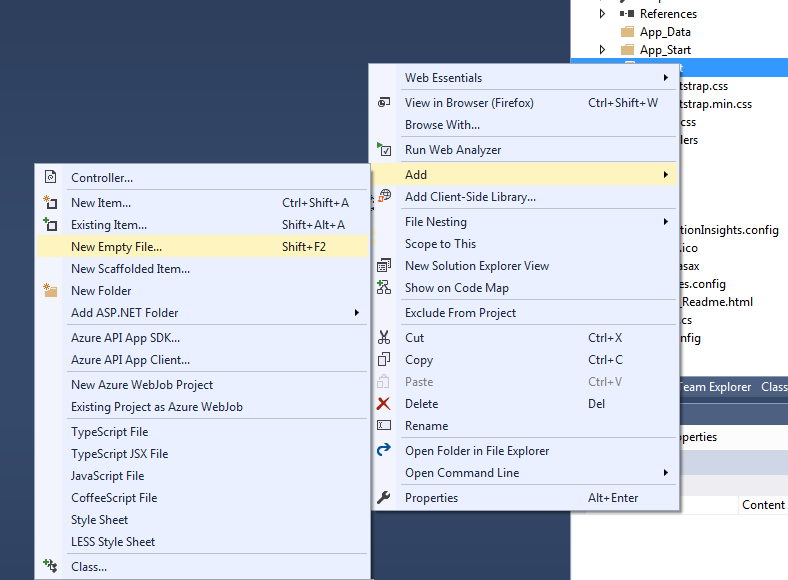Switch to the Team Explorer tab
Image resolution: width=788 pixels, height=580 pixels.
[714, 387]
